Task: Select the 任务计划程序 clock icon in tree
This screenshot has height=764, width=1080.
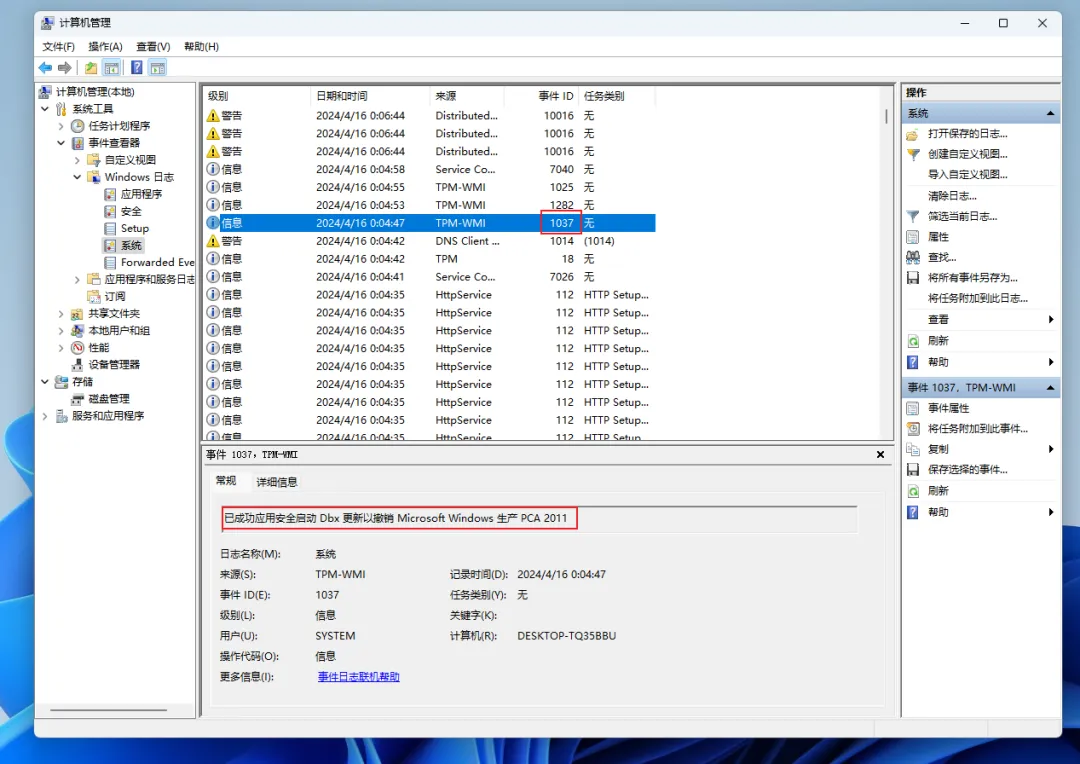Action: [x=78, y=125]
